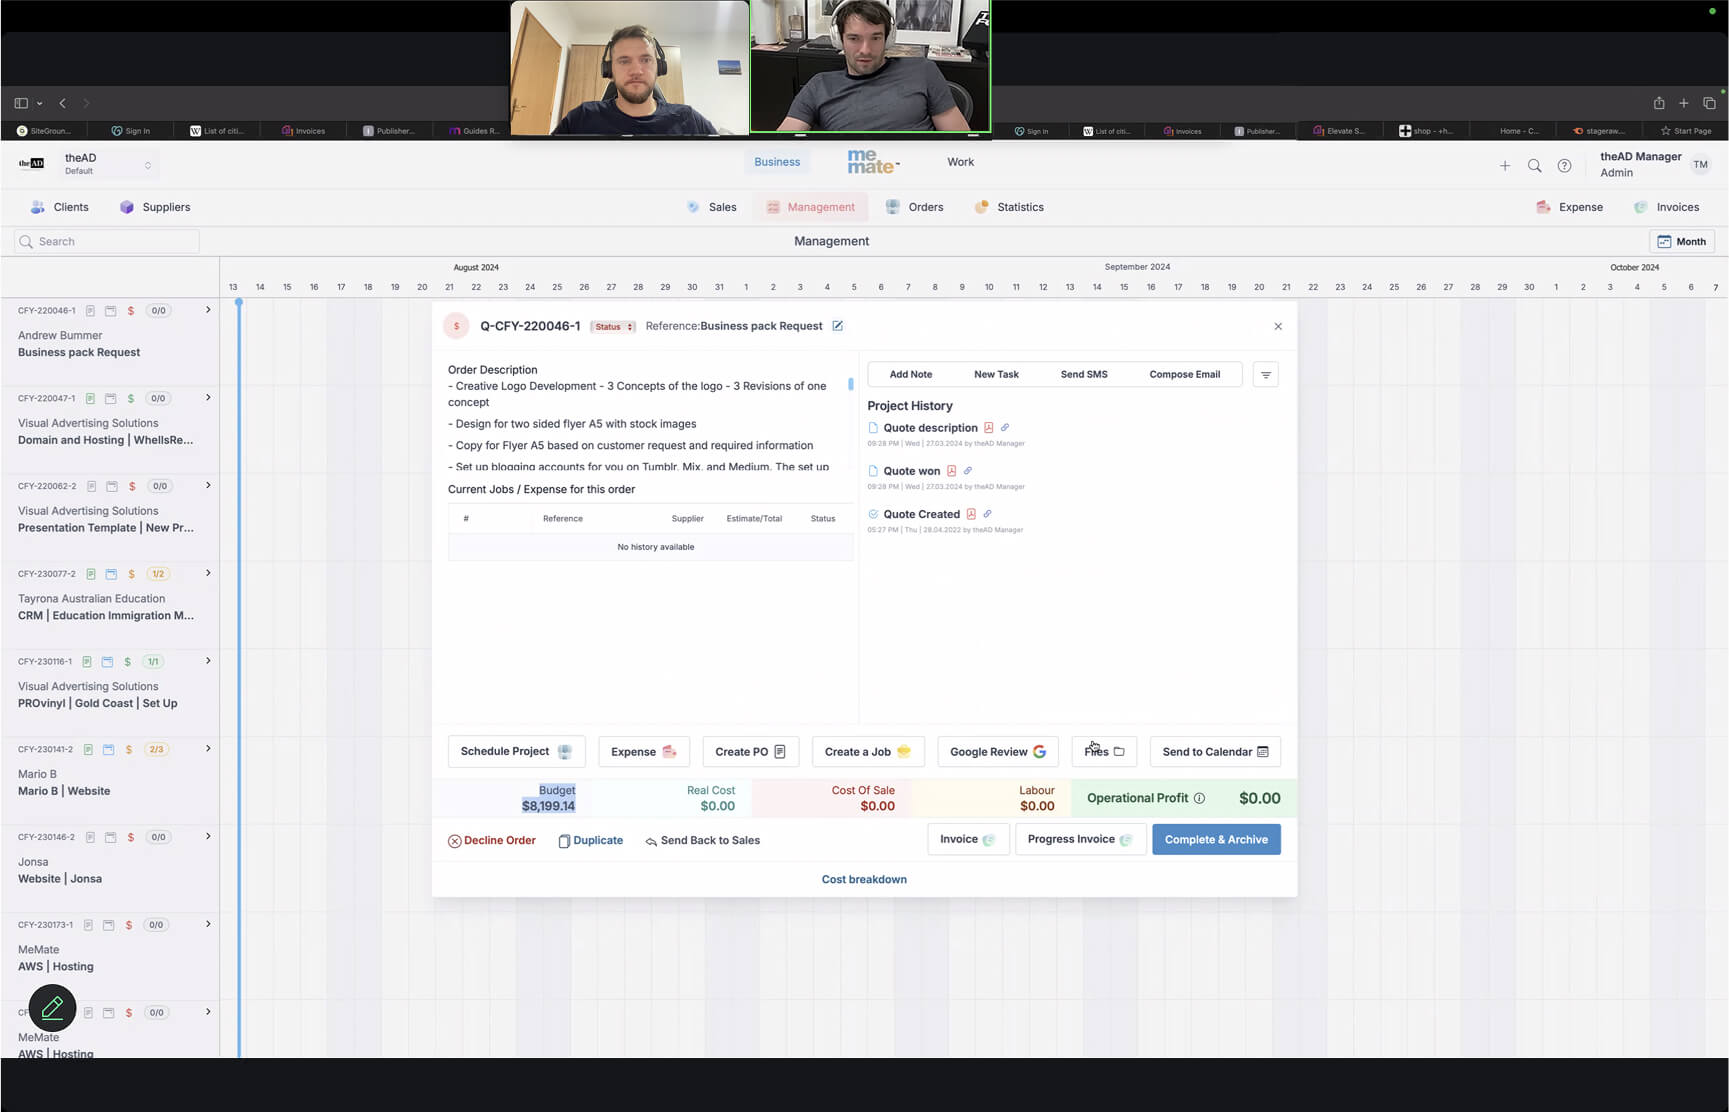The image size is (1729, 1113).
Task: Click the Compose Email button
Action: 1185,375
